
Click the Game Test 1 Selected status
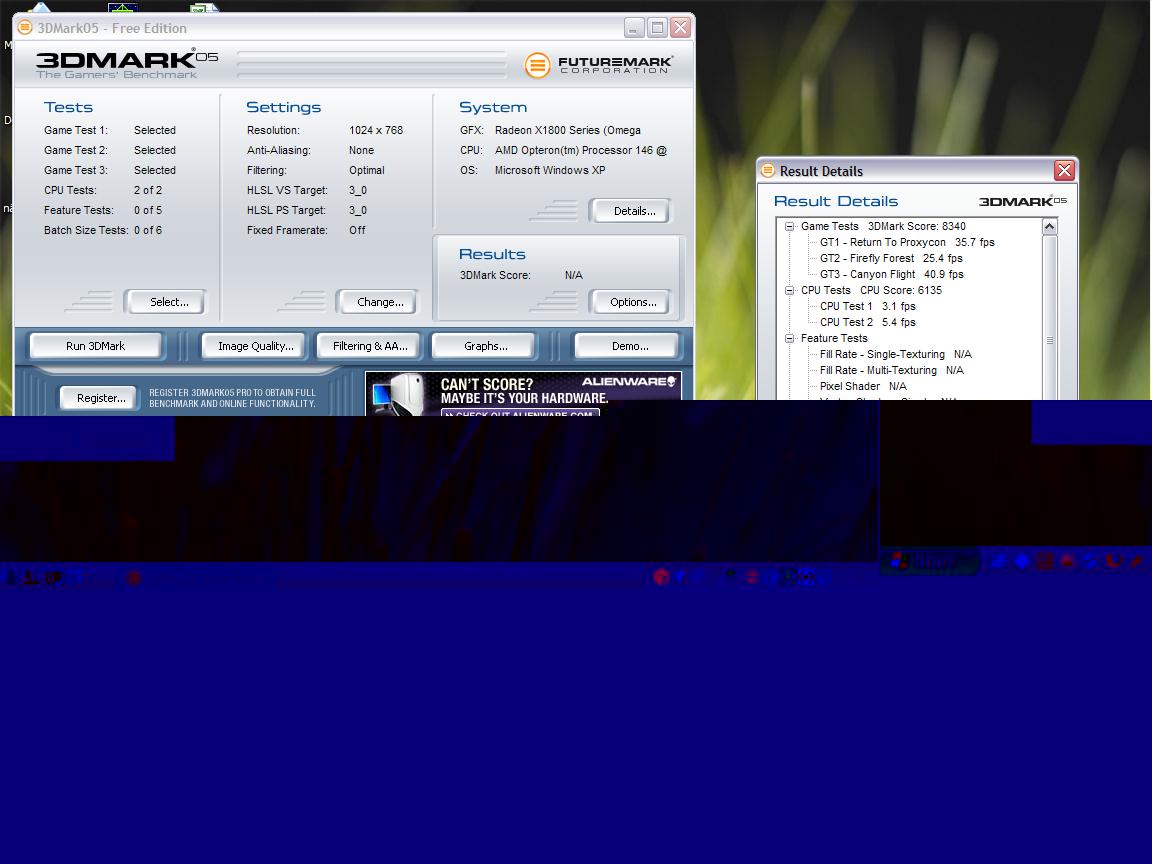click(154, 130)
